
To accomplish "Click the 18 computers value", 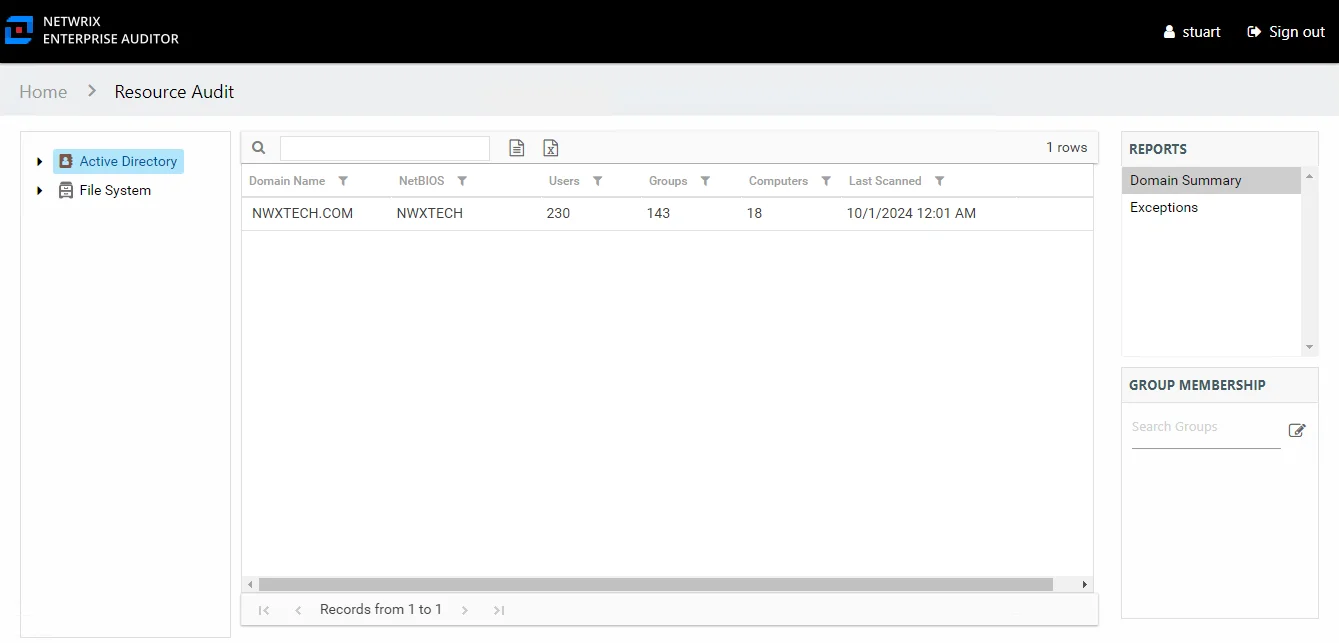I will click(754, 213).
